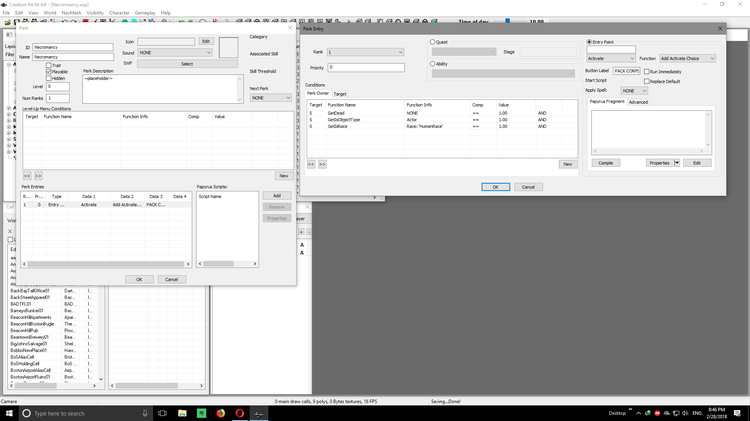Switch to the Advanced tab

(638, 102)
